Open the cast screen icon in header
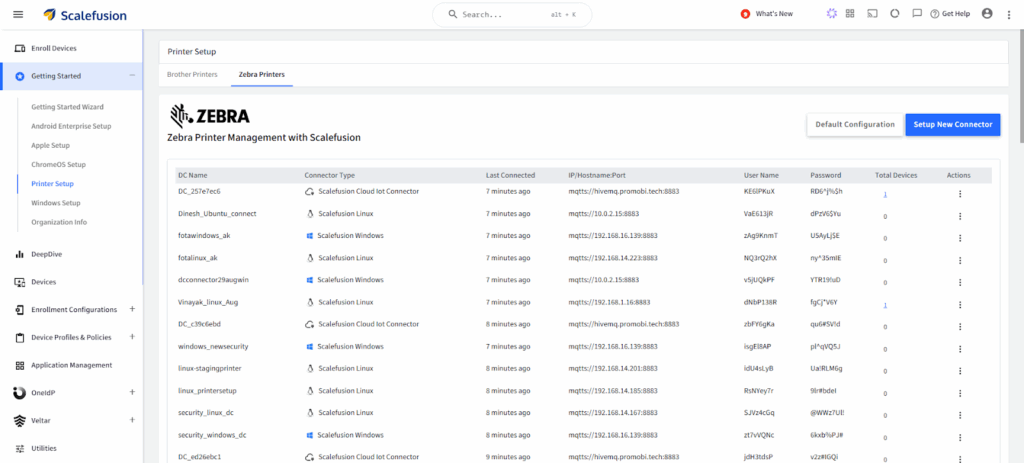1024x463 pixels. pos(872,14)
